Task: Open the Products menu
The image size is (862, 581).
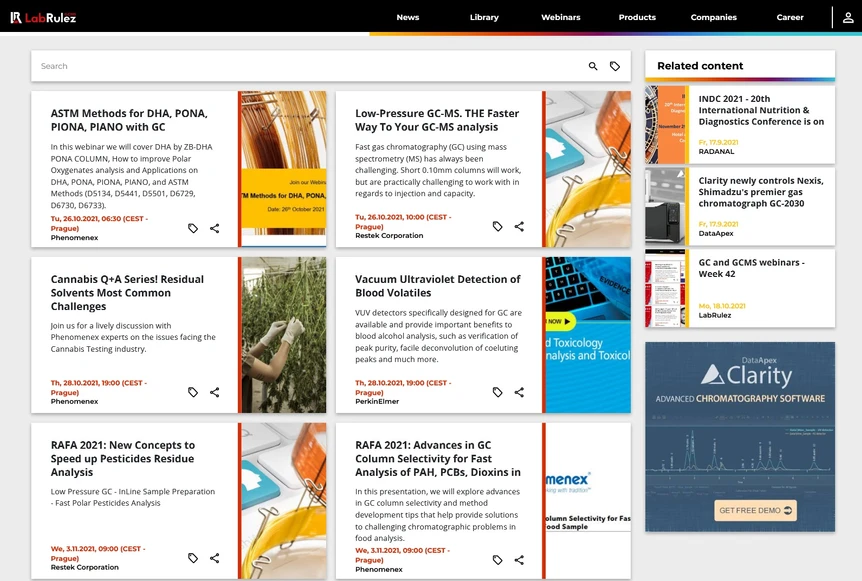Action: pos(637,18)
